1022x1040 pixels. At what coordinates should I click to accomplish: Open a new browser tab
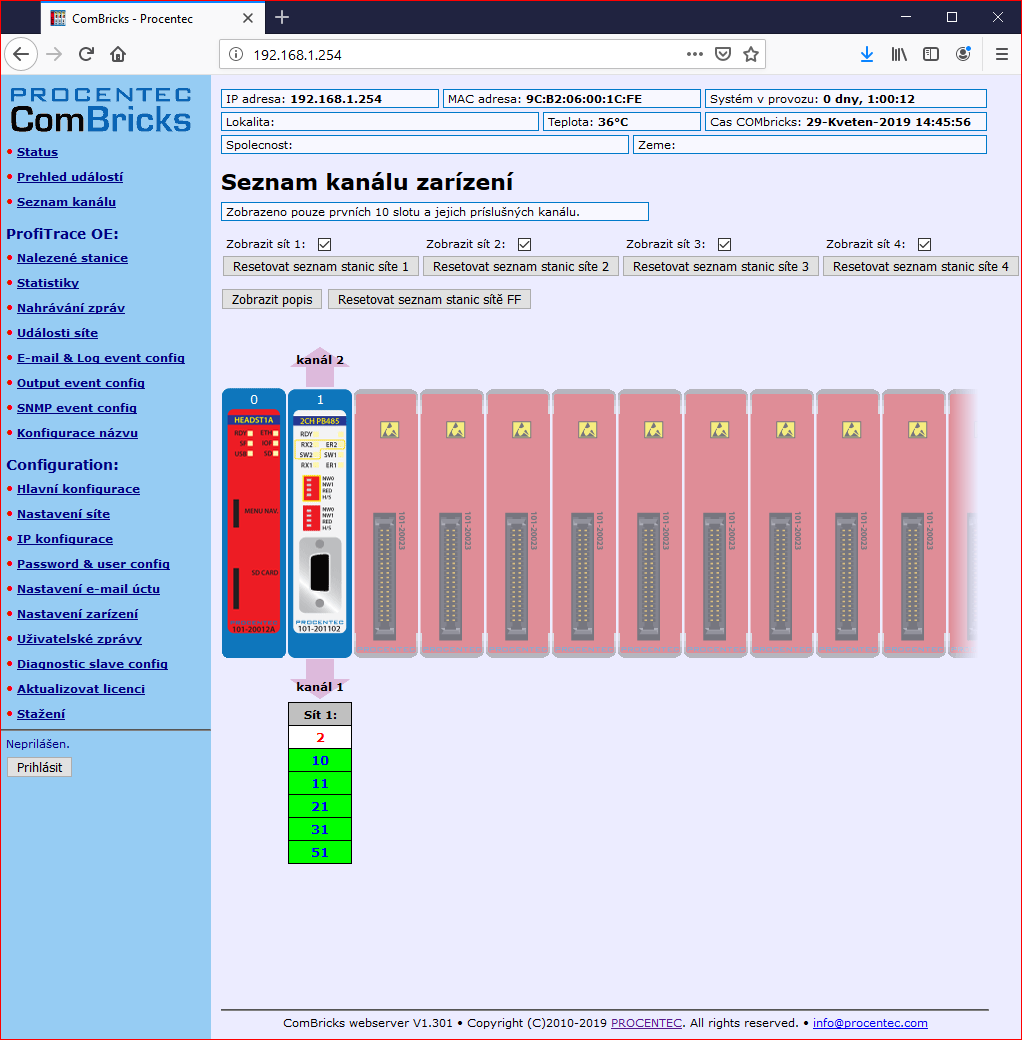[x=282, y=17]
